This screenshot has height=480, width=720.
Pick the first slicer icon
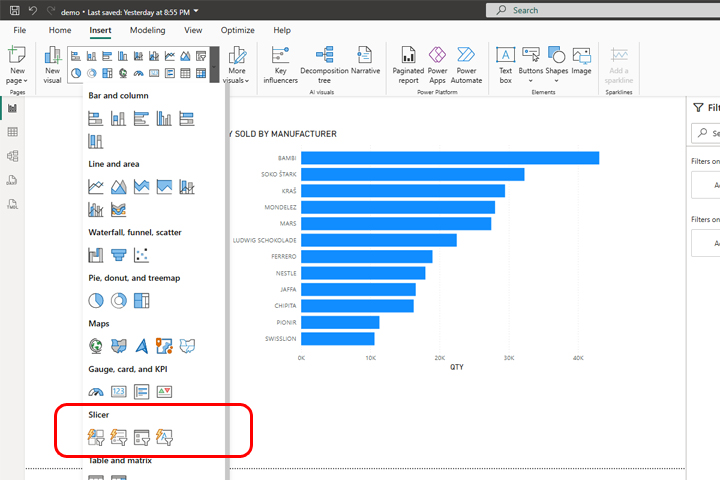pyautogui.click(x=97, y=436)
